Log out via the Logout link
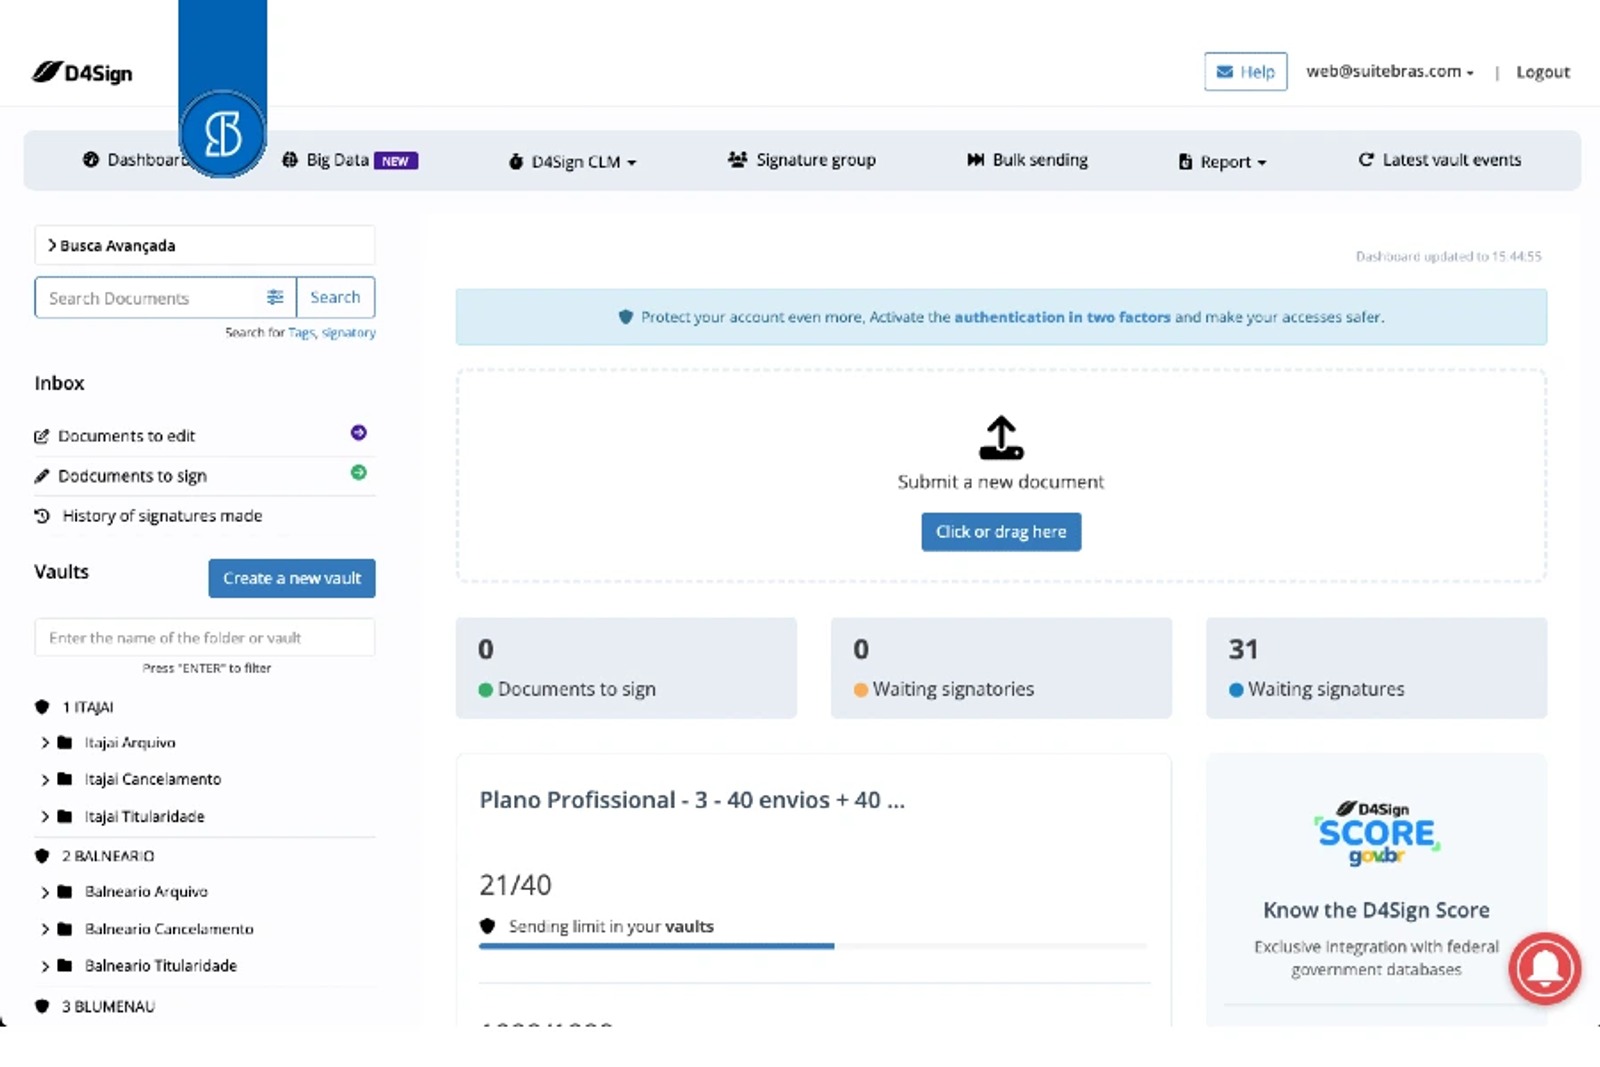Viewport: 1600px width, 1067px height. pos(1543,72)
